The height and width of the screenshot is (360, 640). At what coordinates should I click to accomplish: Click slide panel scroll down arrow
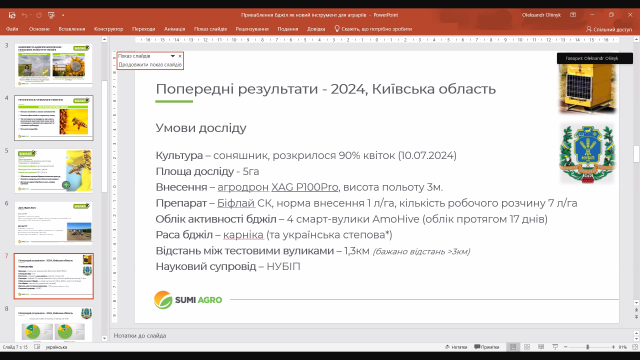104,338
